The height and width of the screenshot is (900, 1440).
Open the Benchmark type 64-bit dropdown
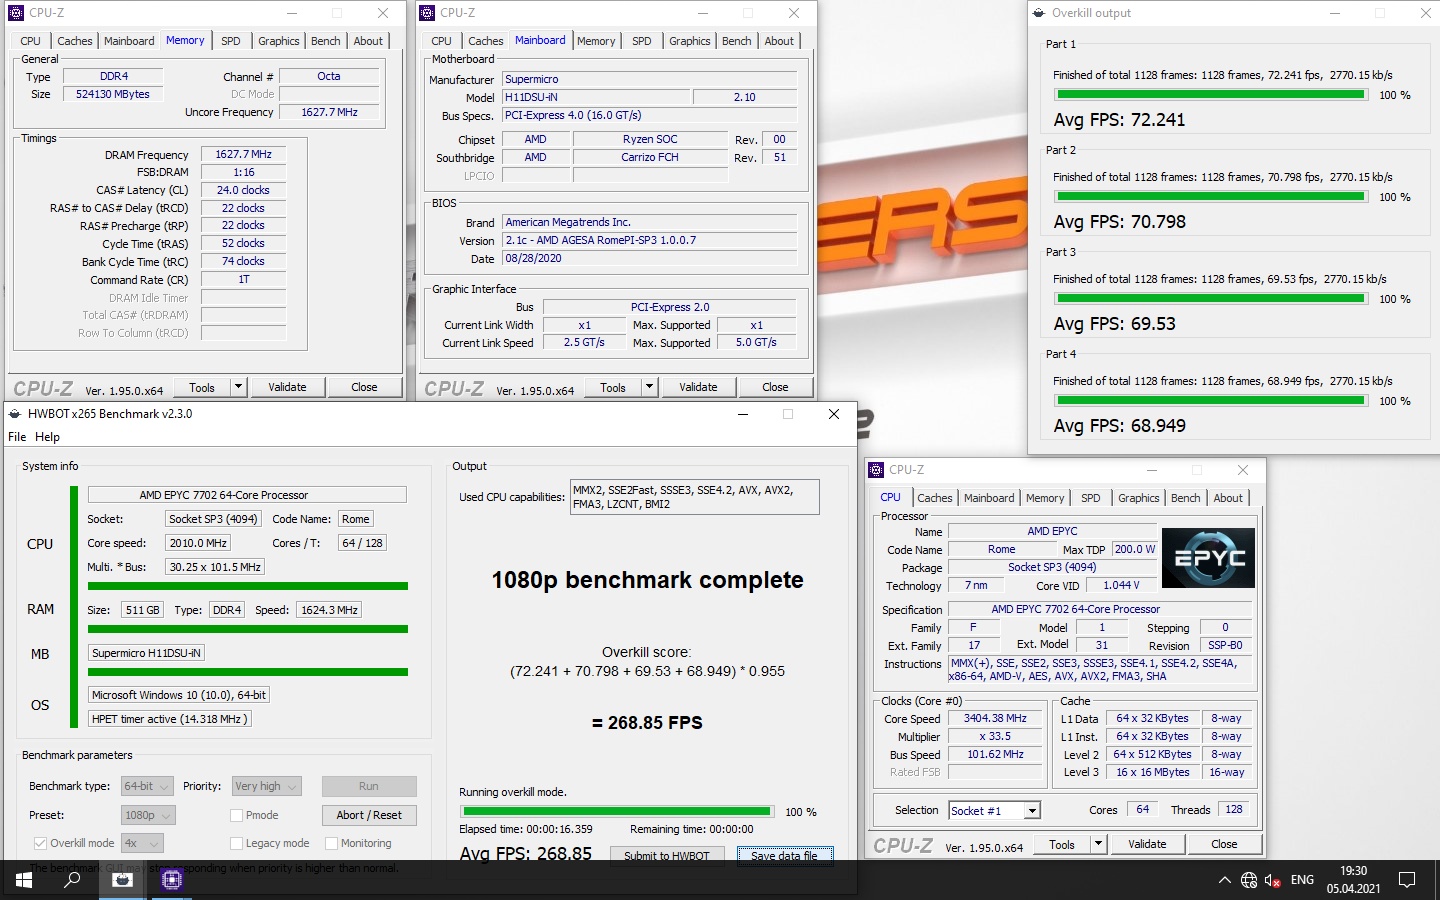pyautogui.click(x=147, y=787)
